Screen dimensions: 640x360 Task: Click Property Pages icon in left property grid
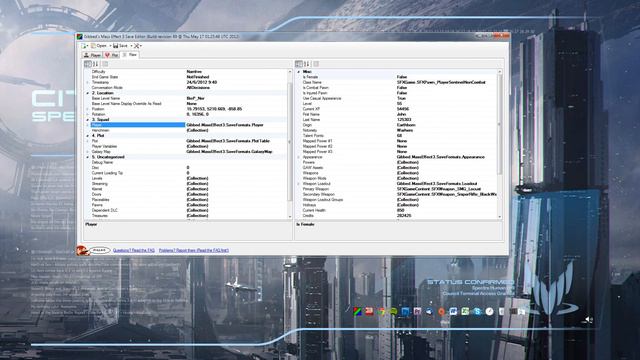(x=105, y=64)
